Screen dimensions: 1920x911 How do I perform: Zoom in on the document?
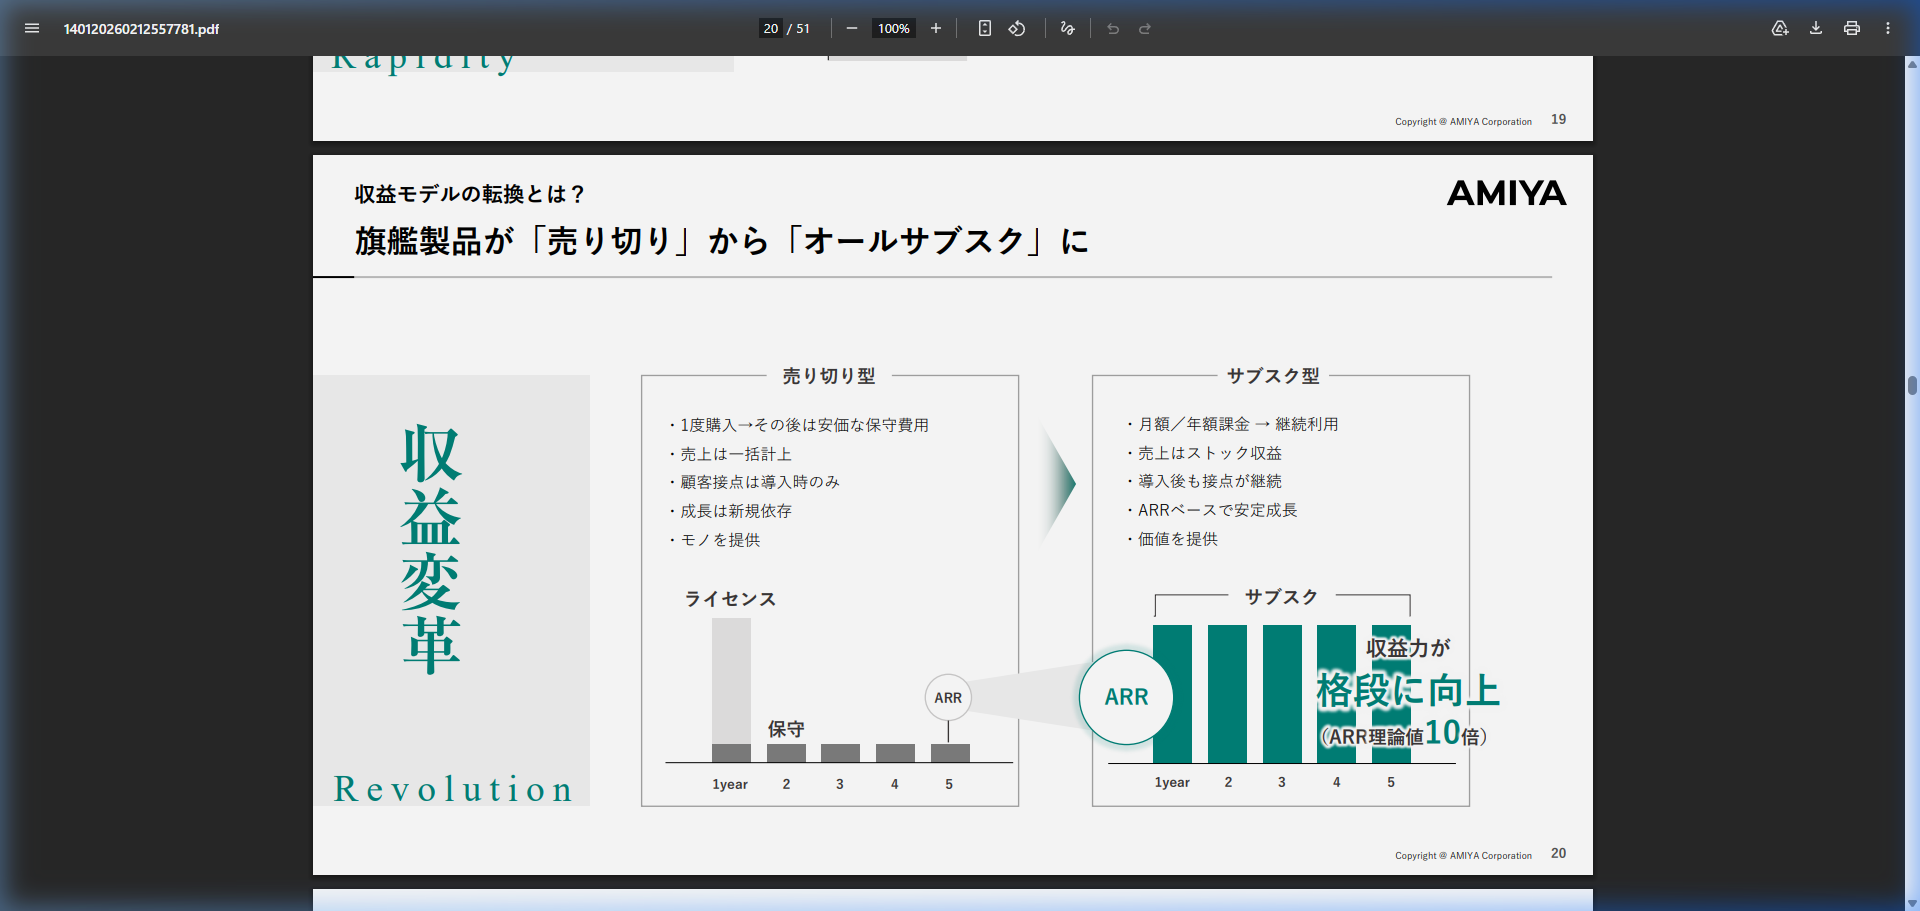tap(935, 28)
